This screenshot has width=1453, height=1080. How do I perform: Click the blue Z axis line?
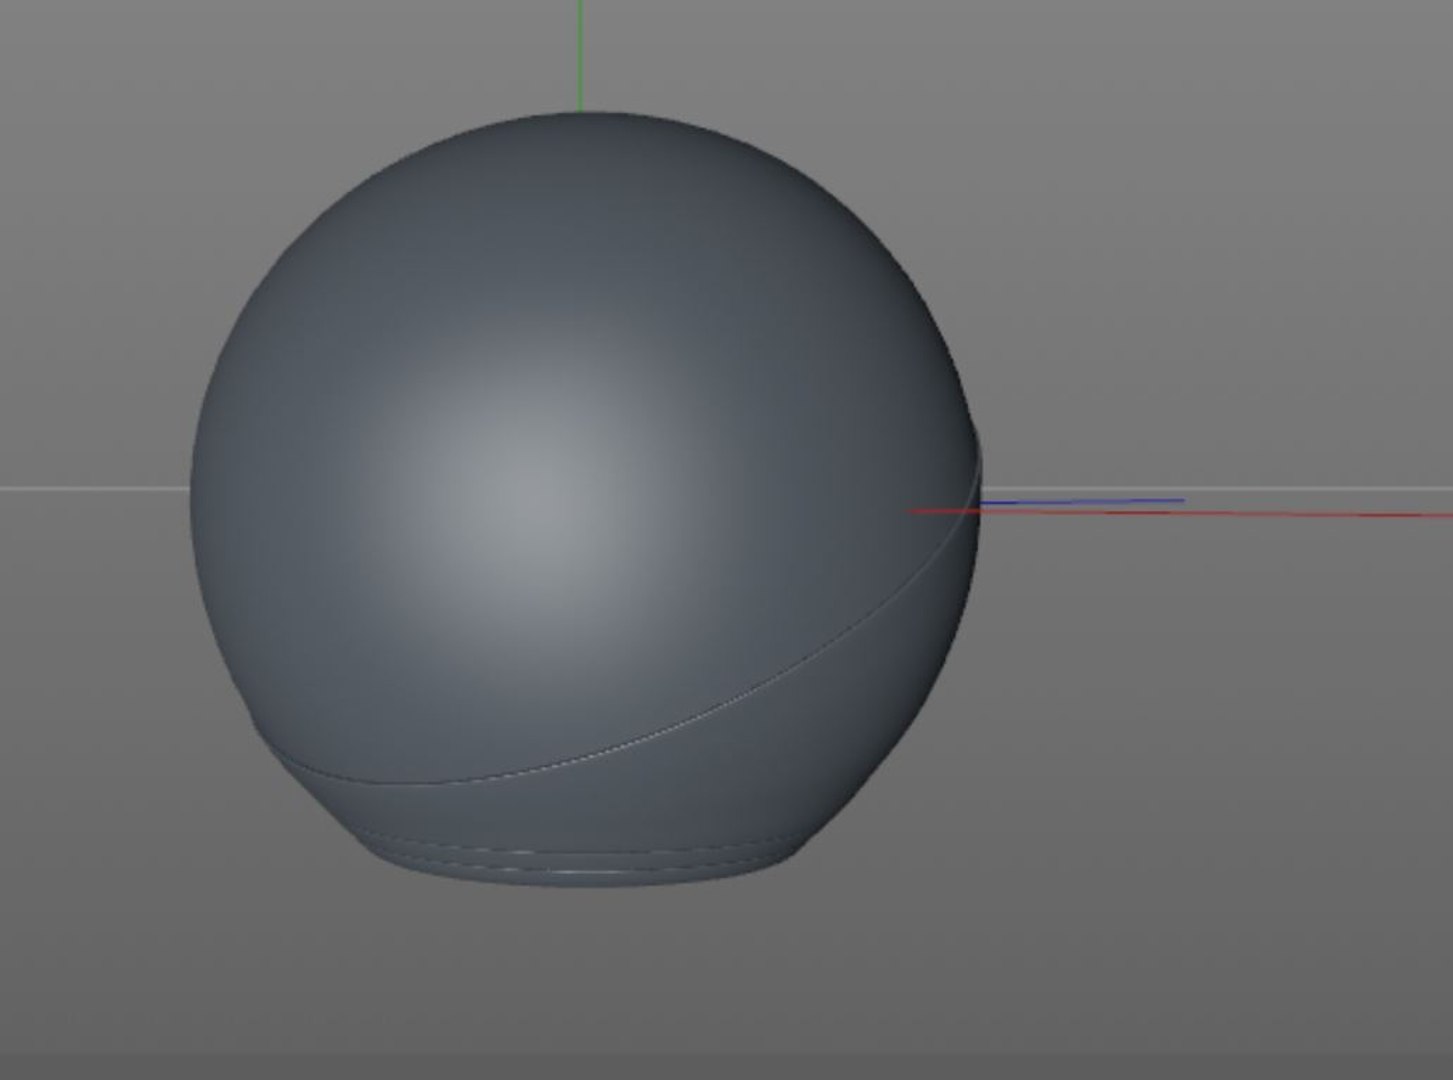point(1082,501)
